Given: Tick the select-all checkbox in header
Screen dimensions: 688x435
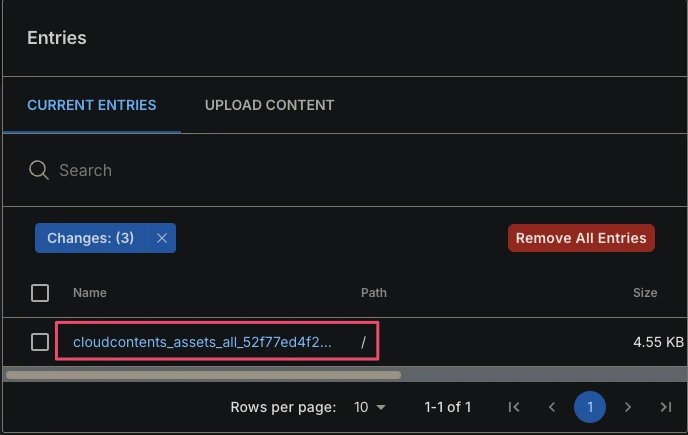Looking at the screenshot, I should (x=40, y=293).
